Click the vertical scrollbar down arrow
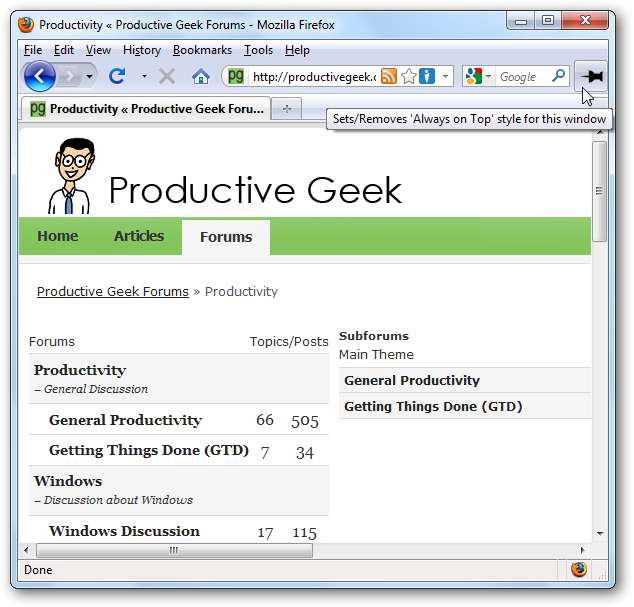The image size is (634, 607). pos(600,533)
